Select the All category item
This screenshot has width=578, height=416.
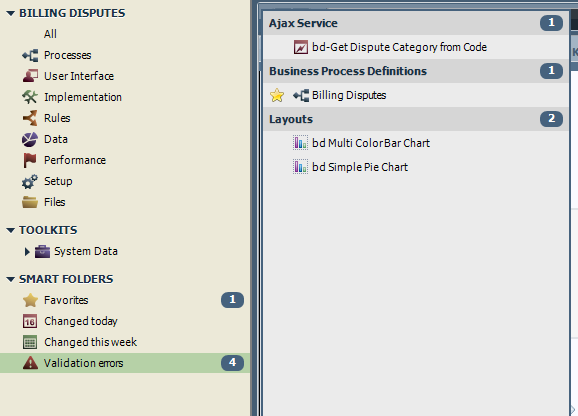coord(50,34)
